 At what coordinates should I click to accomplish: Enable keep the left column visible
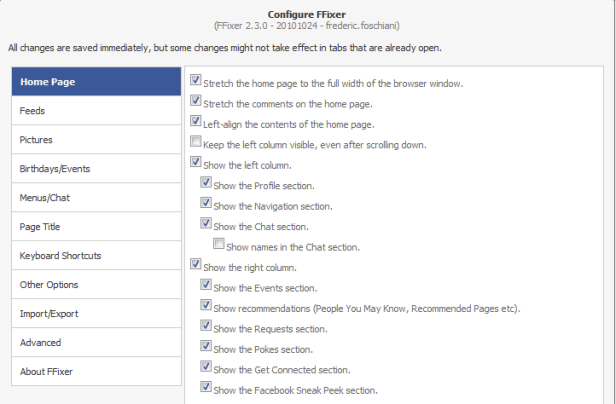click(196, 143)
